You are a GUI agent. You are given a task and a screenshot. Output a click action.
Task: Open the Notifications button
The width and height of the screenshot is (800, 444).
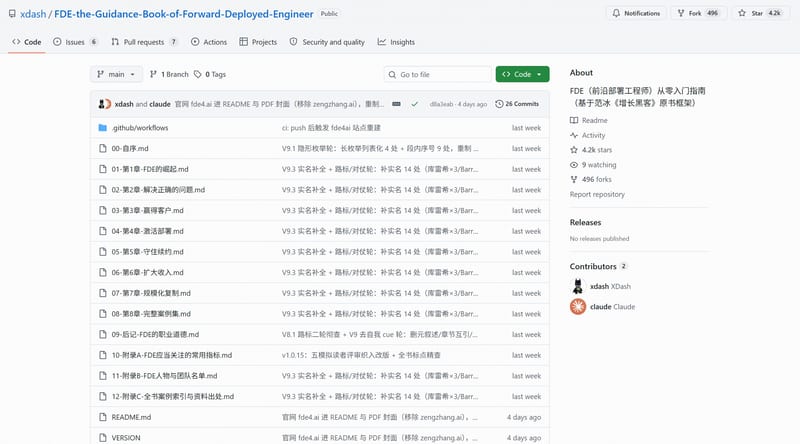coord(636,13)
